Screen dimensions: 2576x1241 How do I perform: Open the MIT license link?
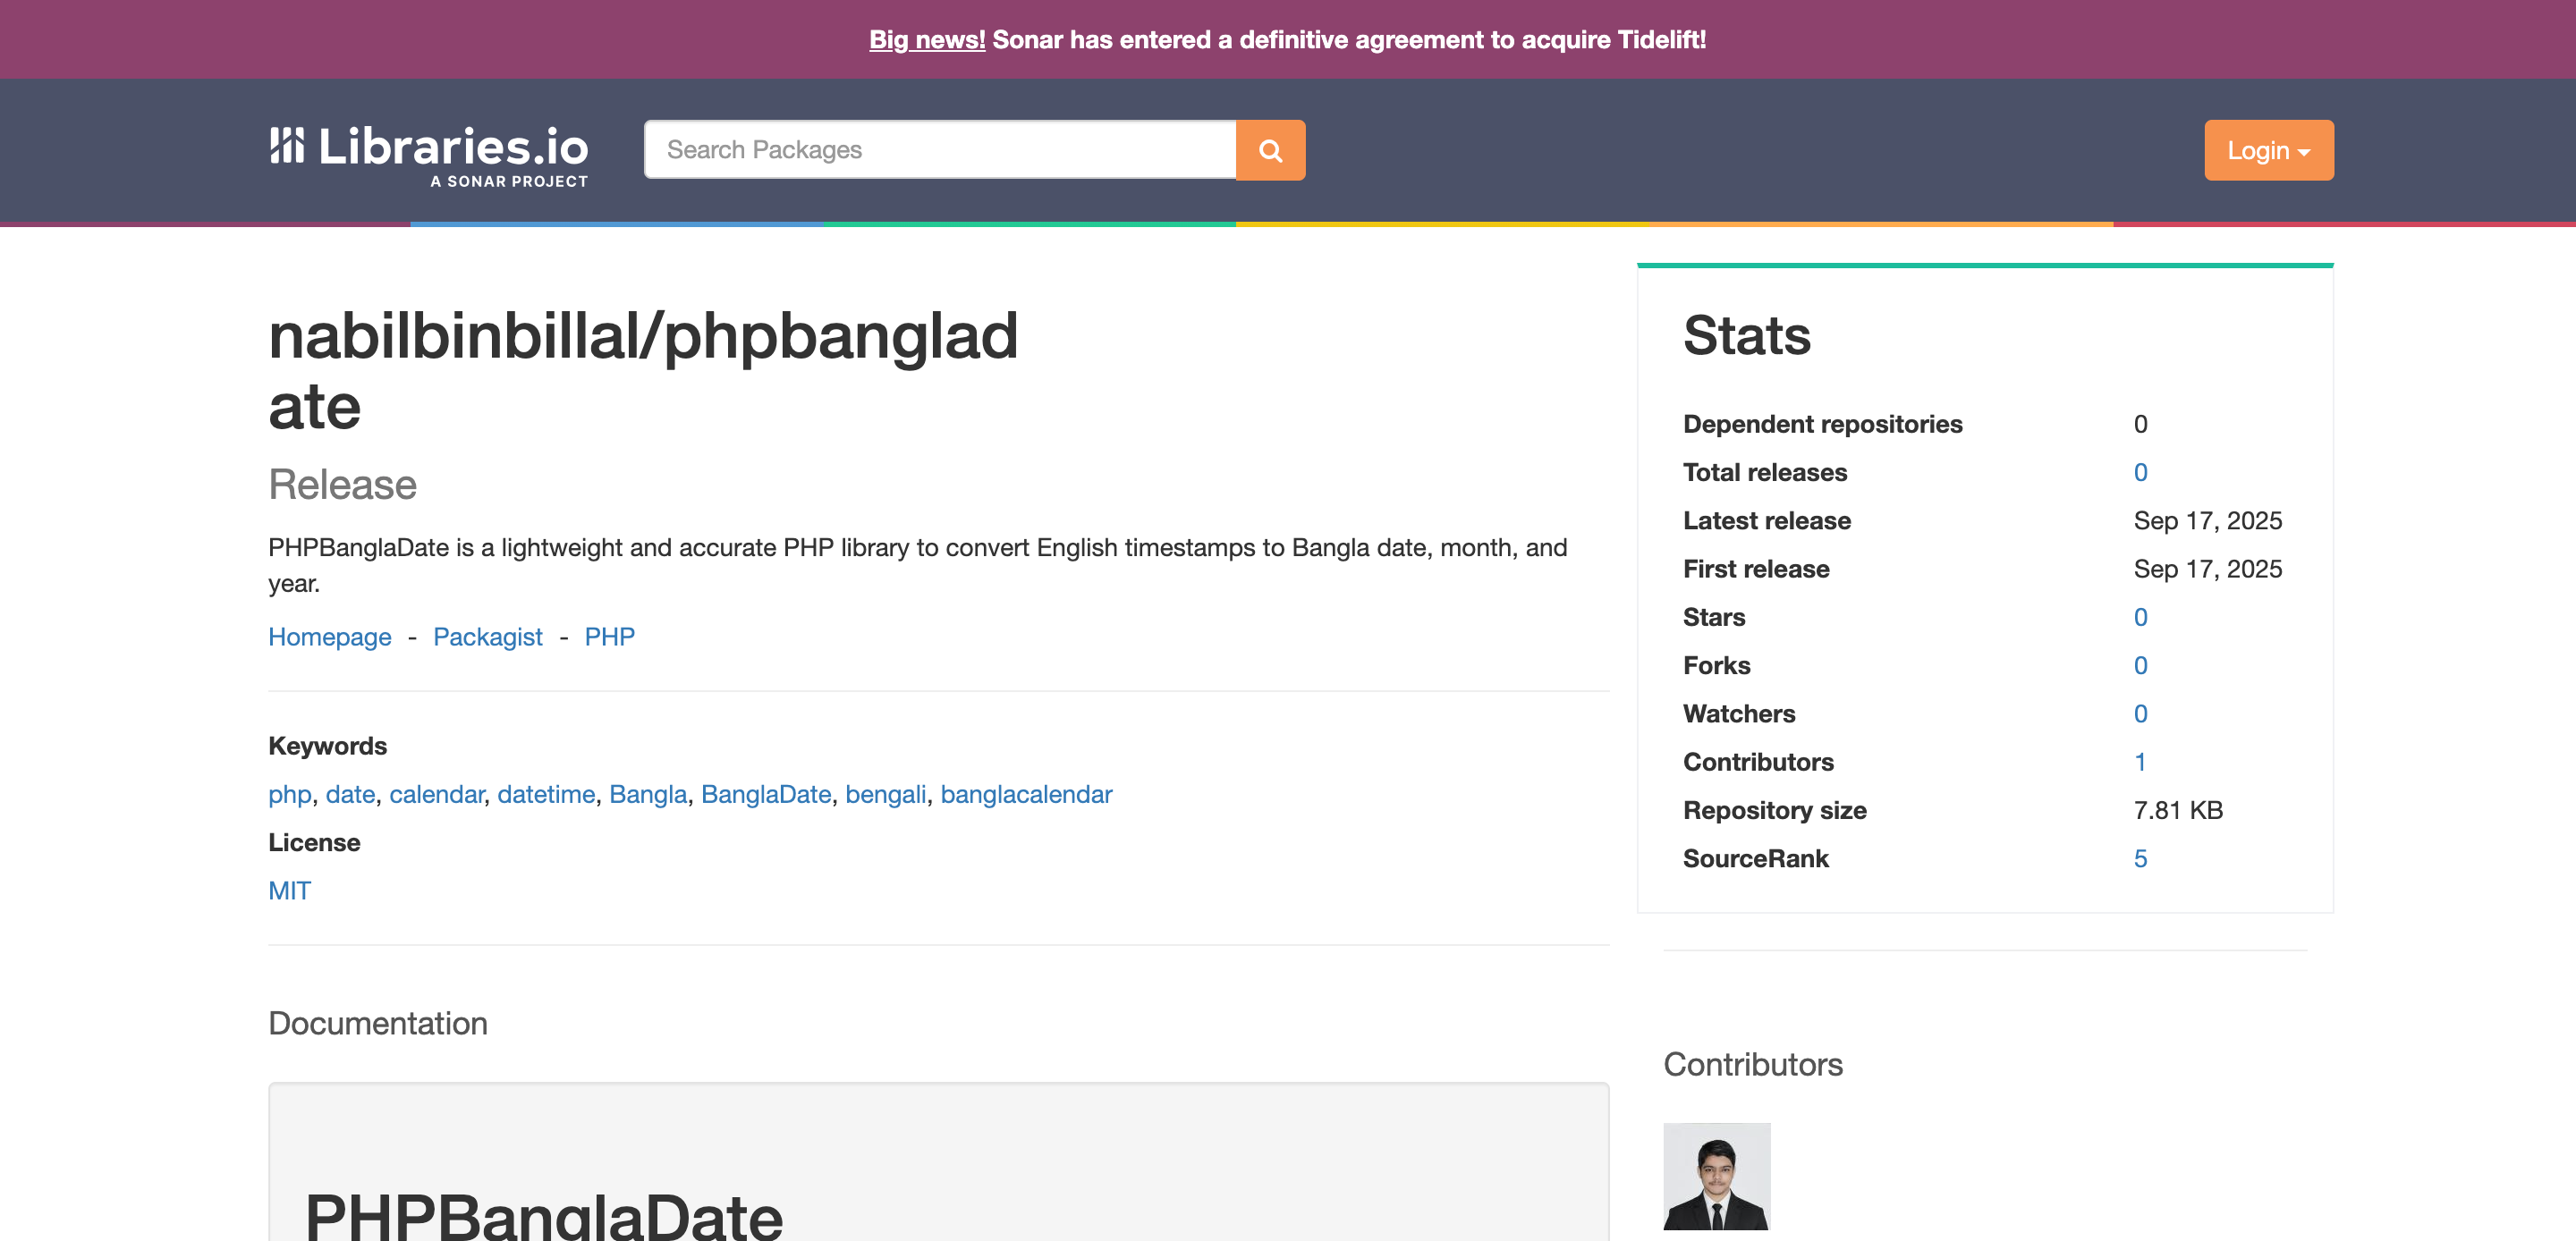(x=290, y=891)
